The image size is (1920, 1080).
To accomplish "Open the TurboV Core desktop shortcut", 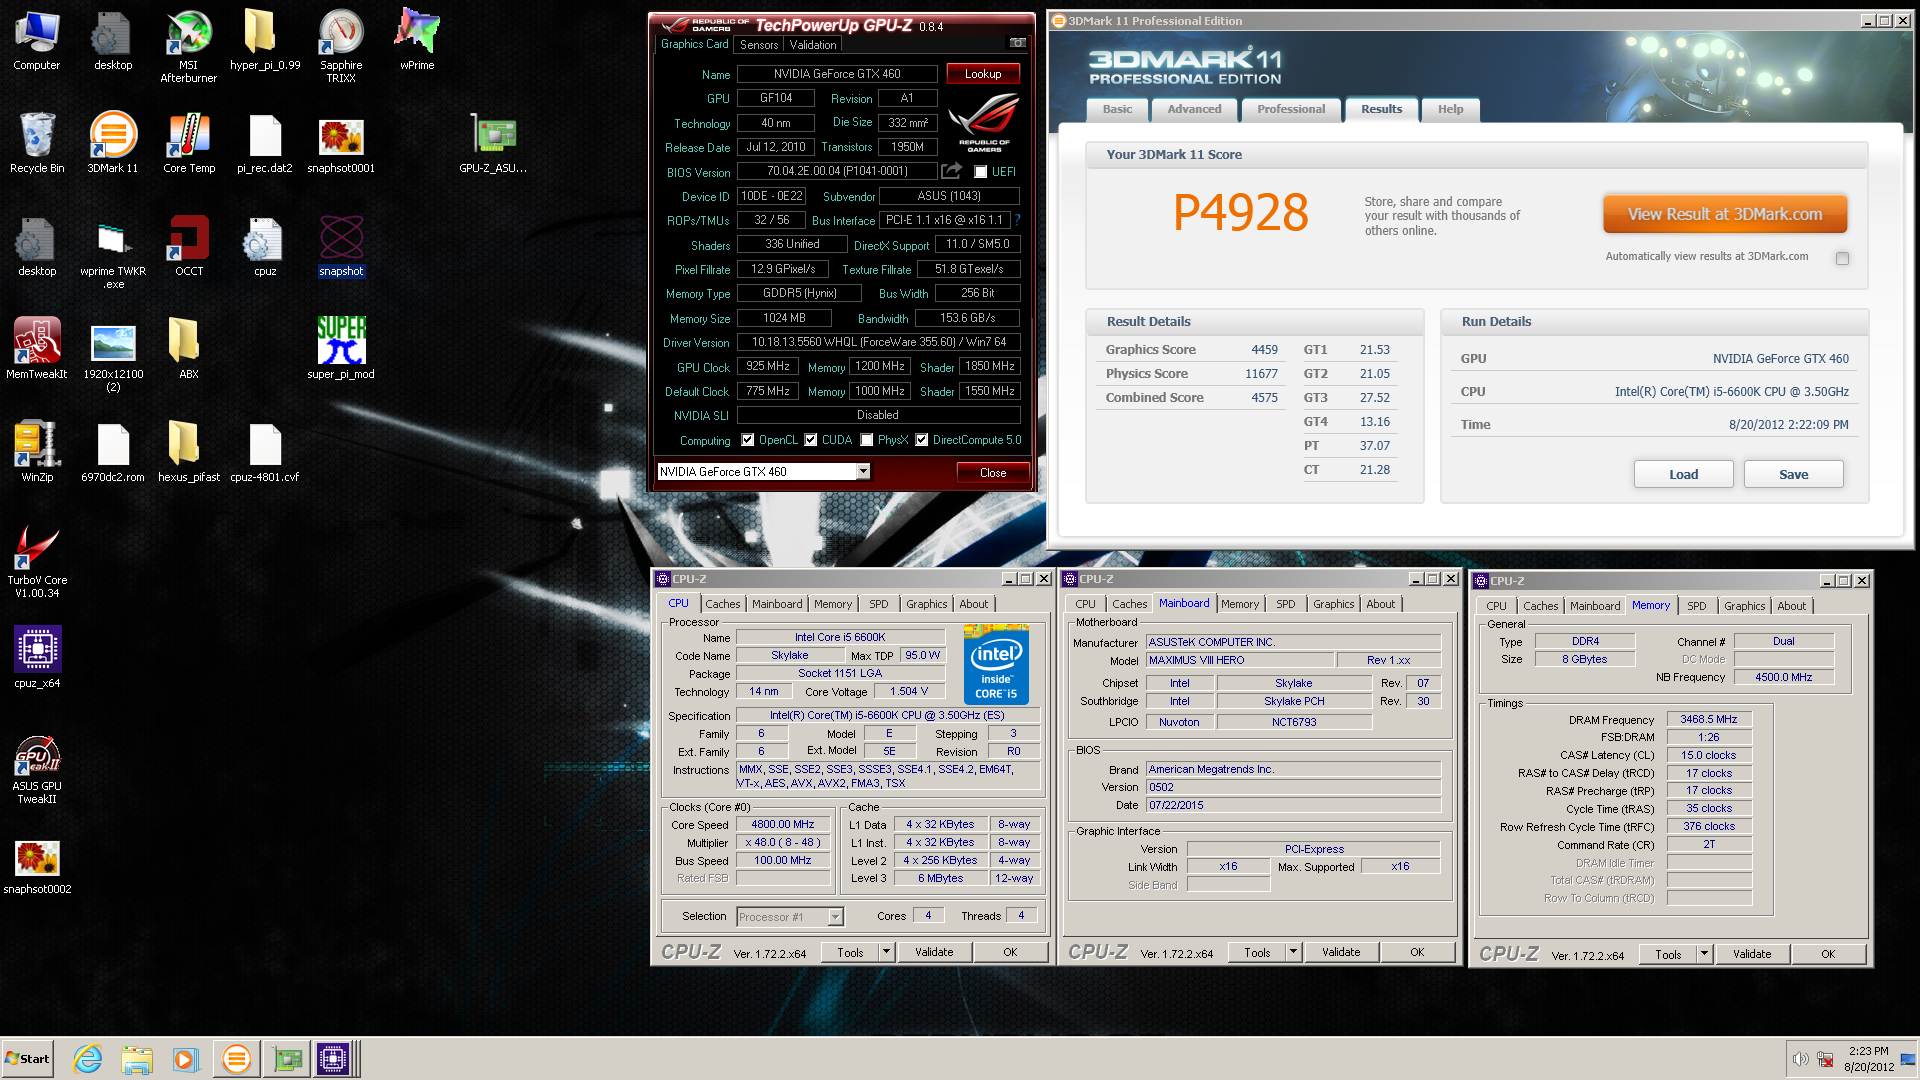I will pos(37,562).
